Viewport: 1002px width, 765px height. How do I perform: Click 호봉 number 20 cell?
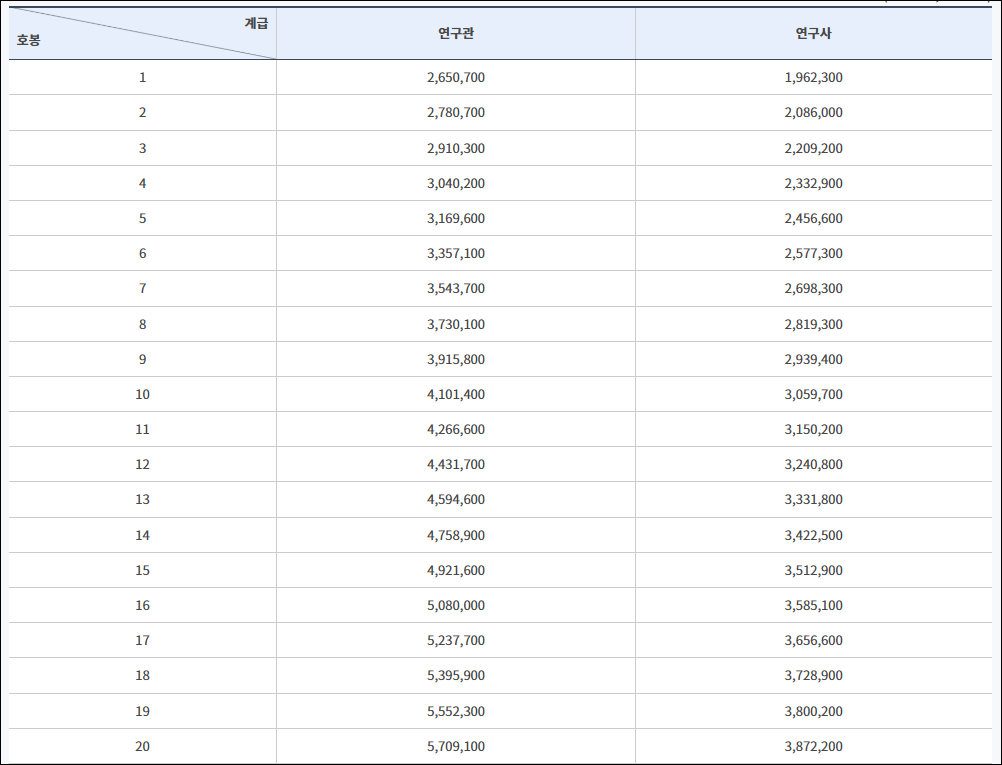click(x=143, y=746)
